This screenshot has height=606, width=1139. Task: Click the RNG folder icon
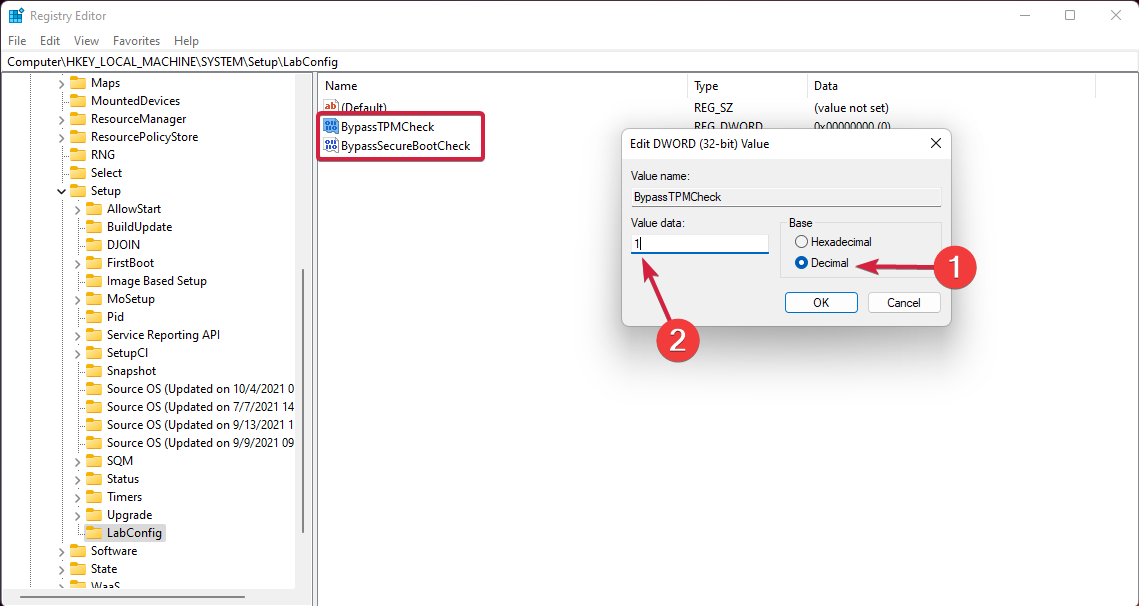(x=78, y=155)
